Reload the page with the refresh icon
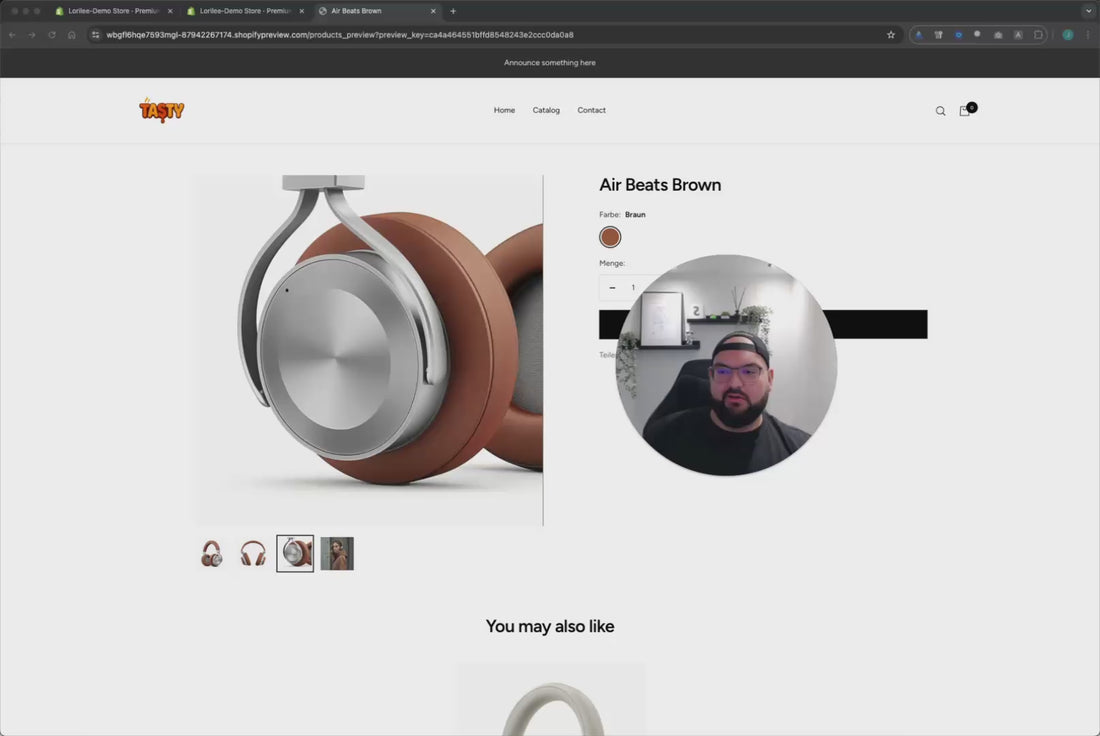The height and width of the screenshot is (736, 1100). click(x=52, y=35)
